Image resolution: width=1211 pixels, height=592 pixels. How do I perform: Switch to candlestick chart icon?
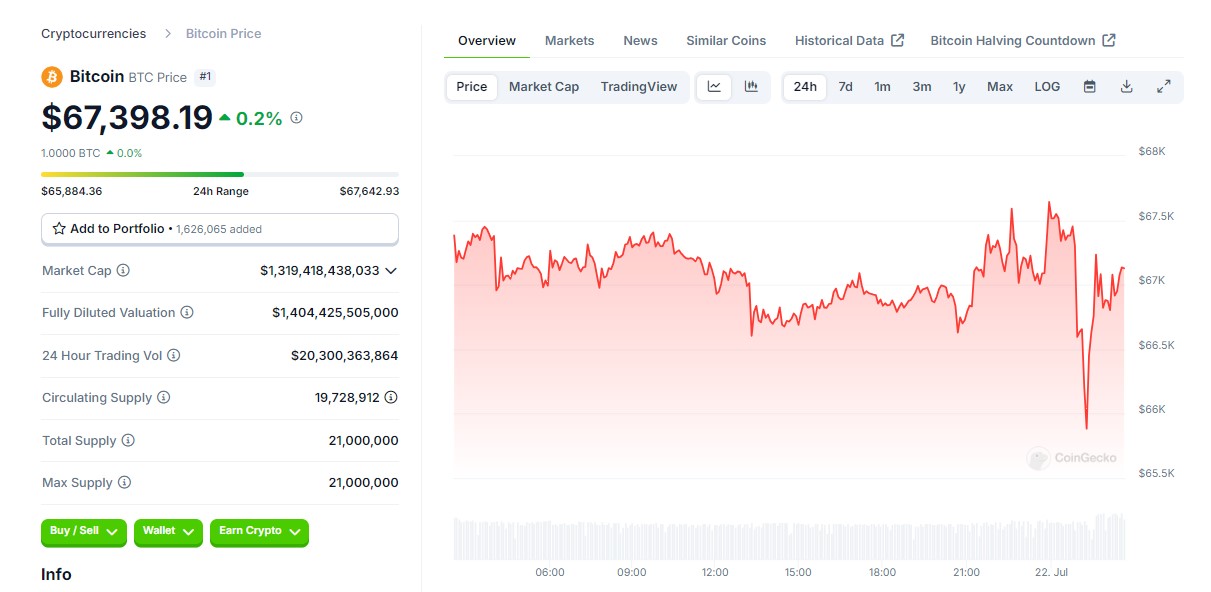[x=751, y=87]
